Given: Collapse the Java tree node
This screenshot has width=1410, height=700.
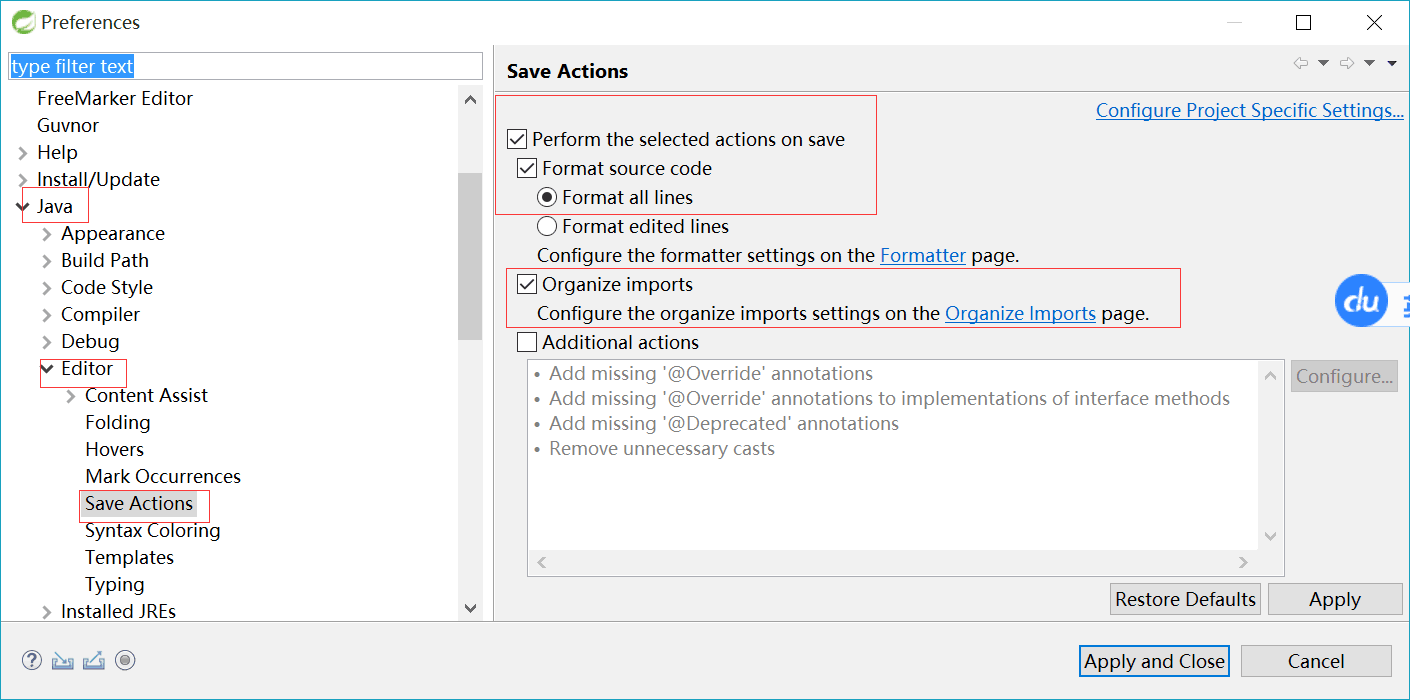Looking at the screenshot, I should click(23, 207).
